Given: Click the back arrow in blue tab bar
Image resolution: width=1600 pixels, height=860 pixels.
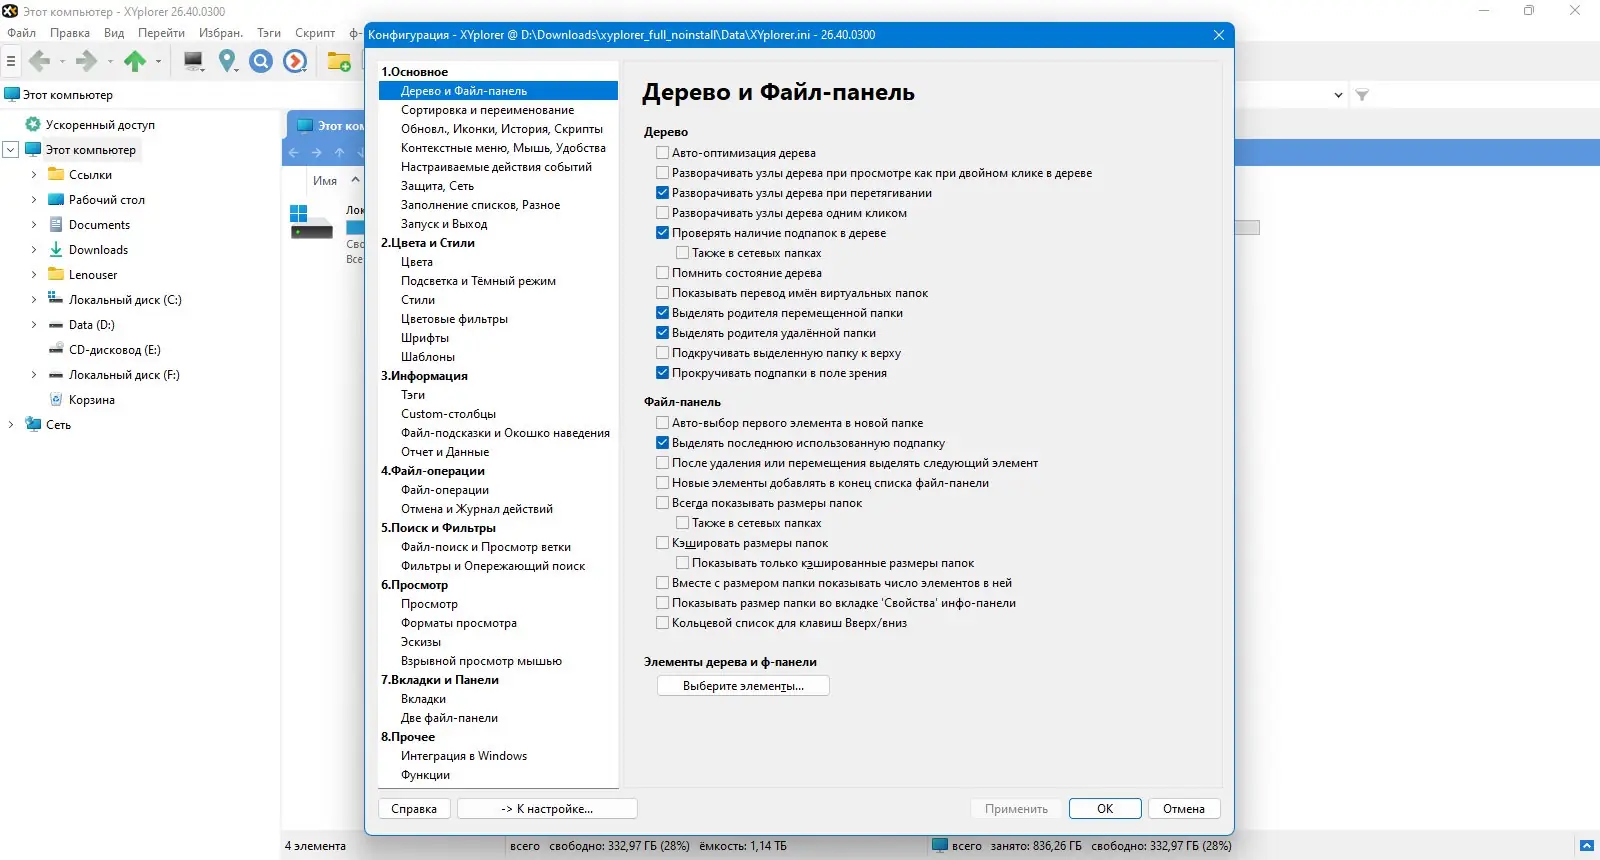Looking at the screenshot, I should coord(293,153).
